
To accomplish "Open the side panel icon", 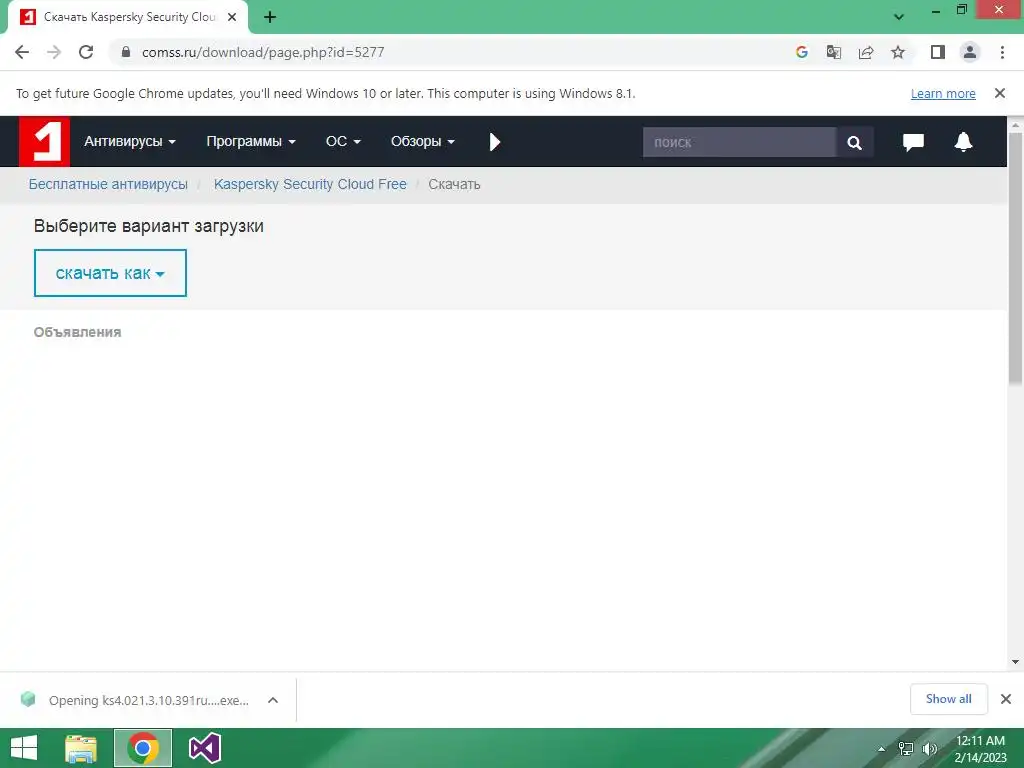I will point(938,52).
